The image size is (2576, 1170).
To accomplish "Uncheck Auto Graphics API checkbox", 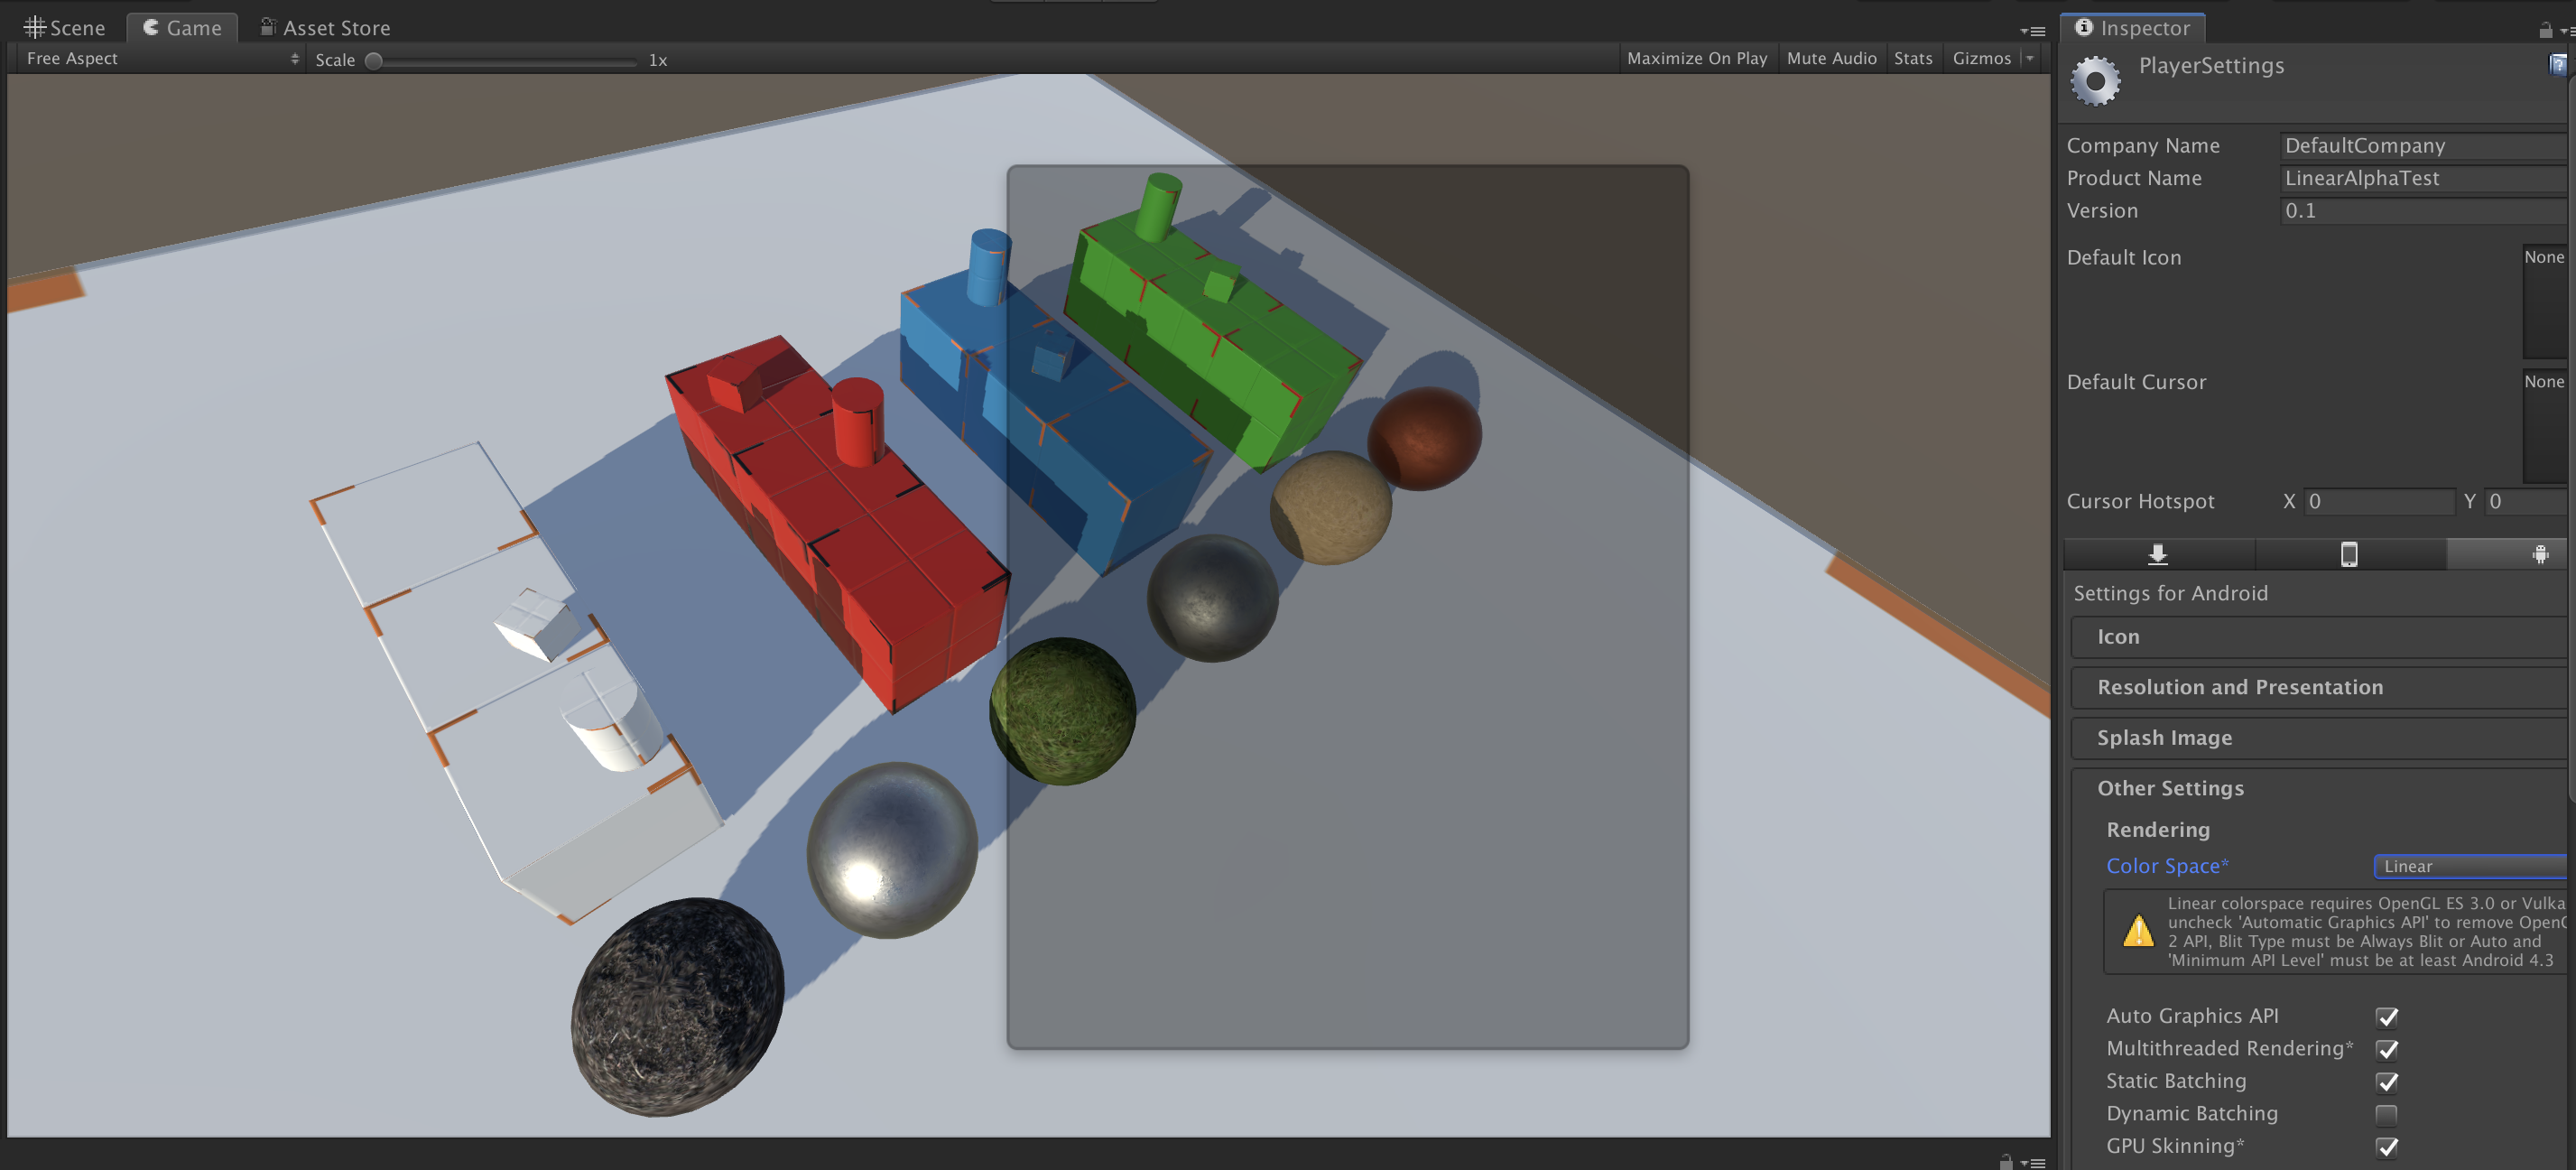I will [x=2386, y=1017].
